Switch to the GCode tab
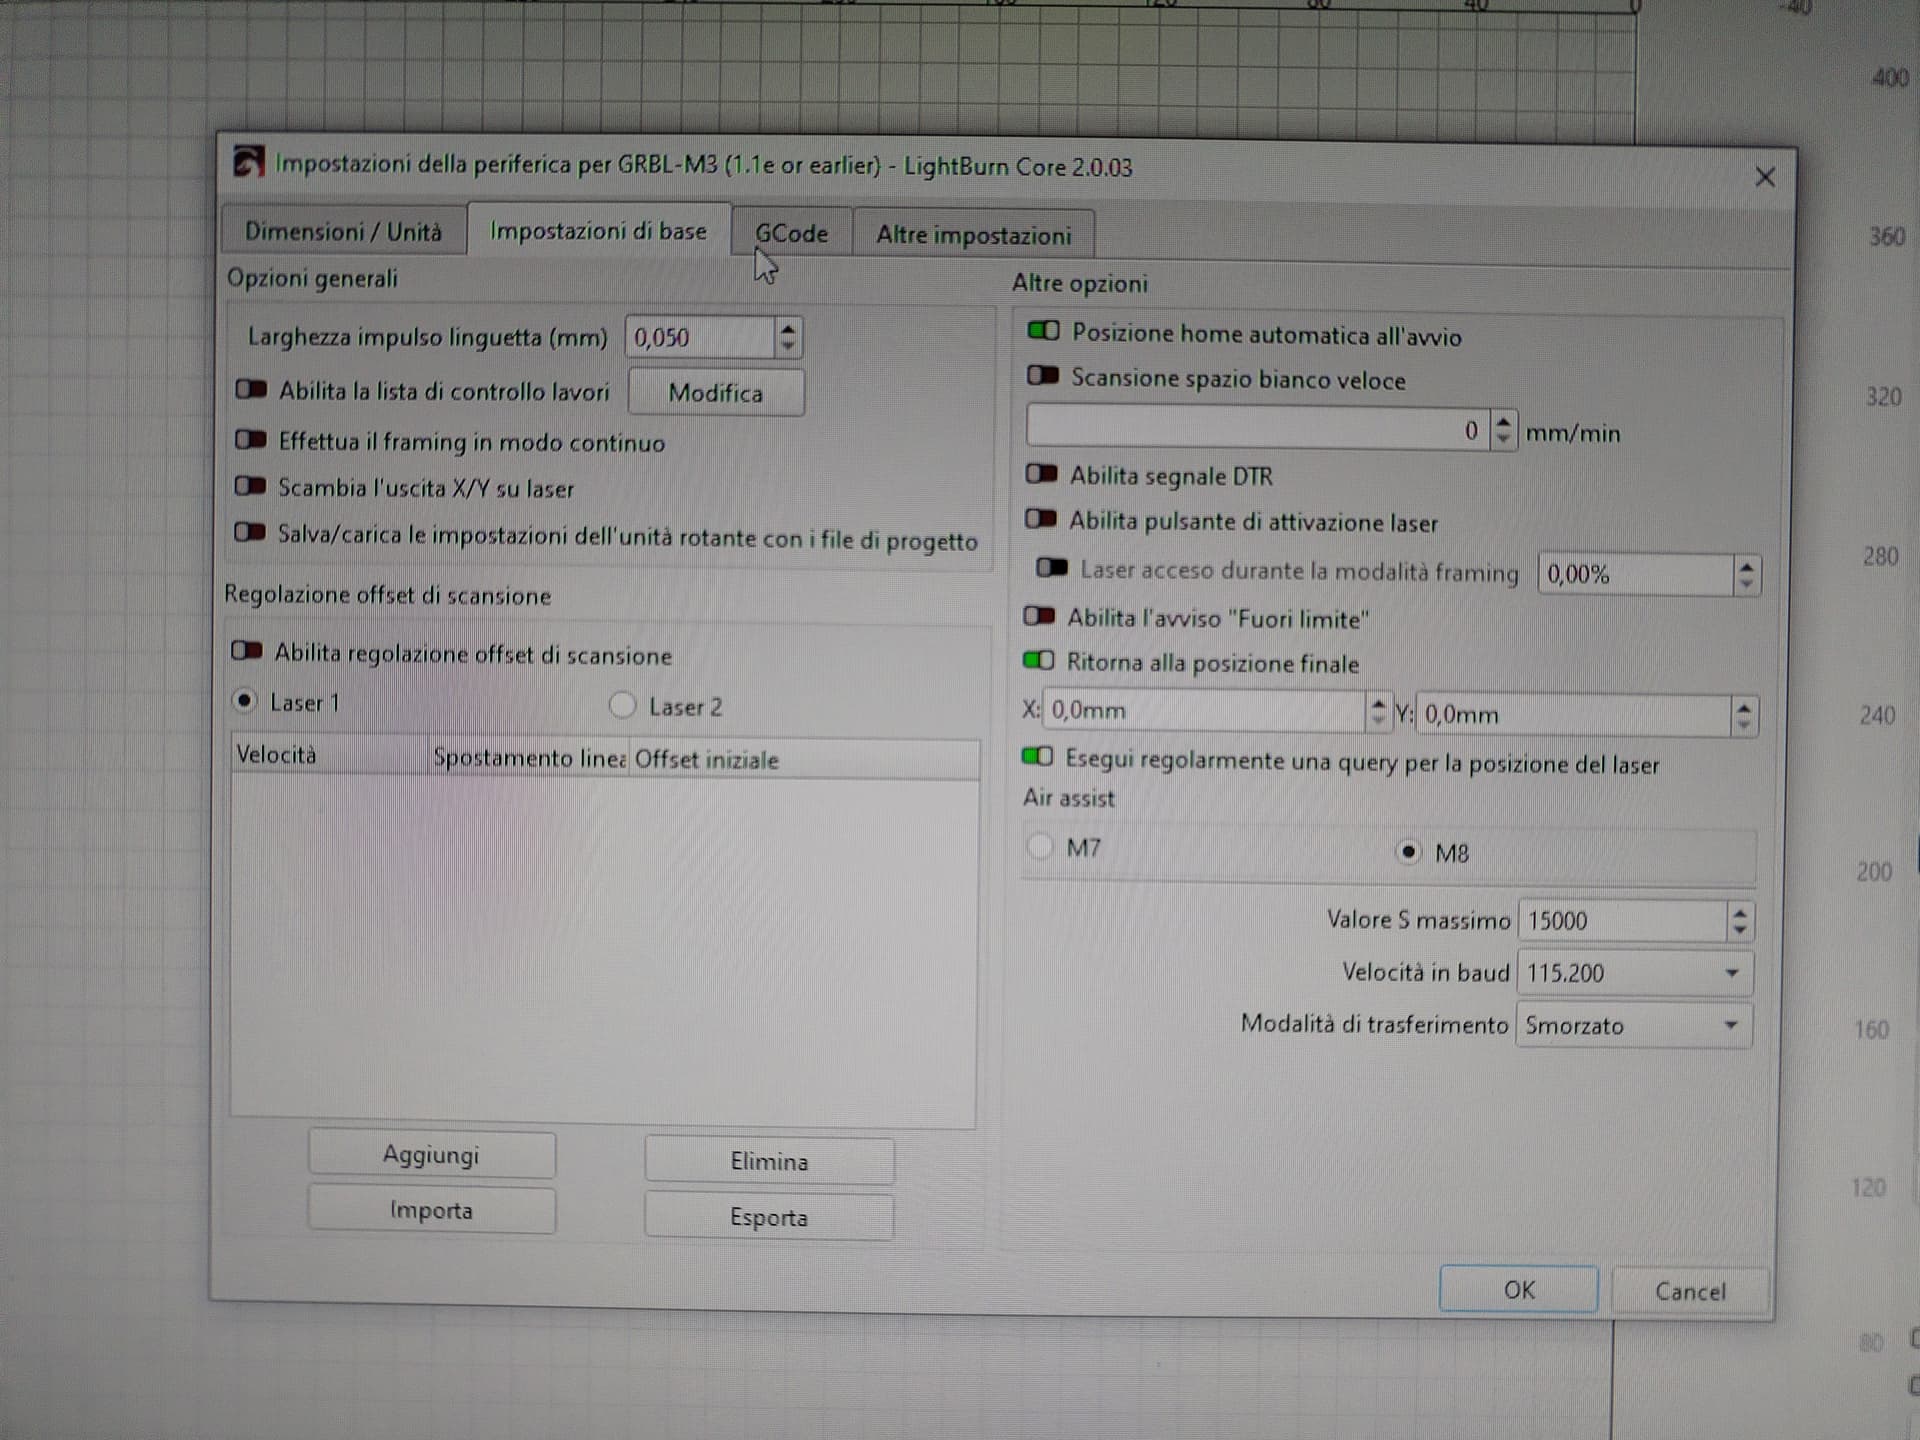Screen dimensions: 1920x1440 791,234
